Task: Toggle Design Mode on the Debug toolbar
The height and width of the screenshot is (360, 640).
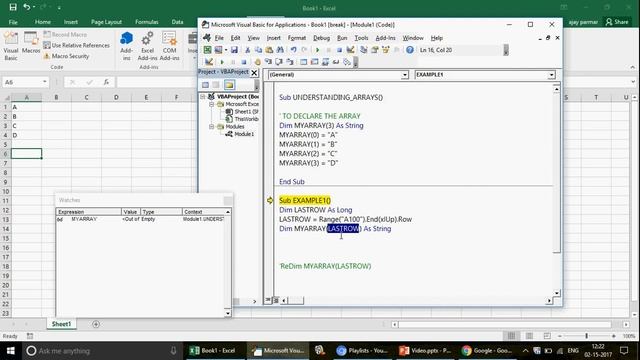Action: tap(209, 62)
